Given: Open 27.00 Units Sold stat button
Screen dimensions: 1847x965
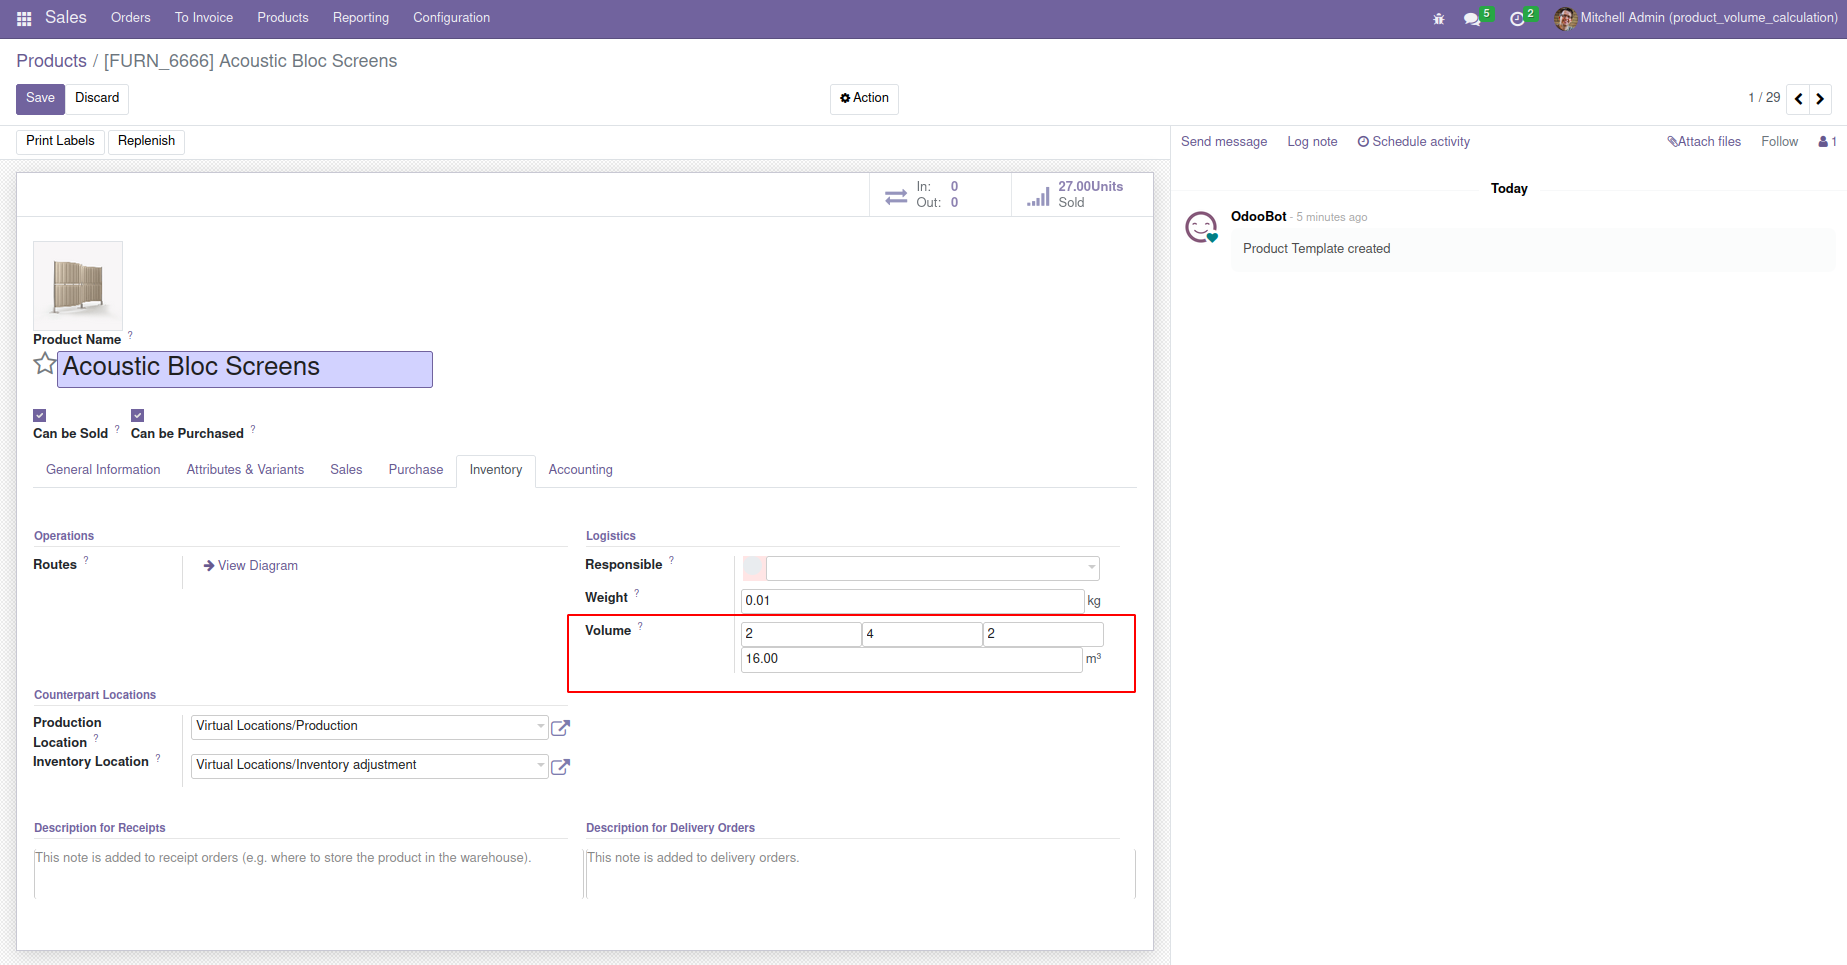Looking at the screenshot, I should pos(1082,194).
